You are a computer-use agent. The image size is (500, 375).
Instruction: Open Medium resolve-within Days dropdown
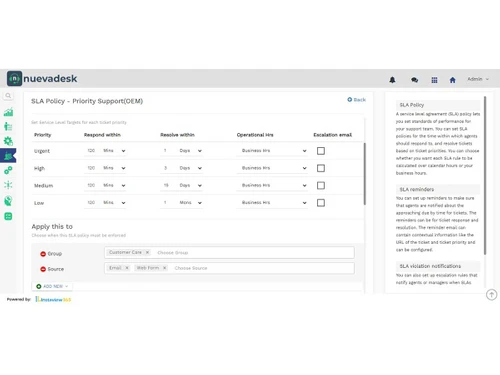click(x=190, y=185)
